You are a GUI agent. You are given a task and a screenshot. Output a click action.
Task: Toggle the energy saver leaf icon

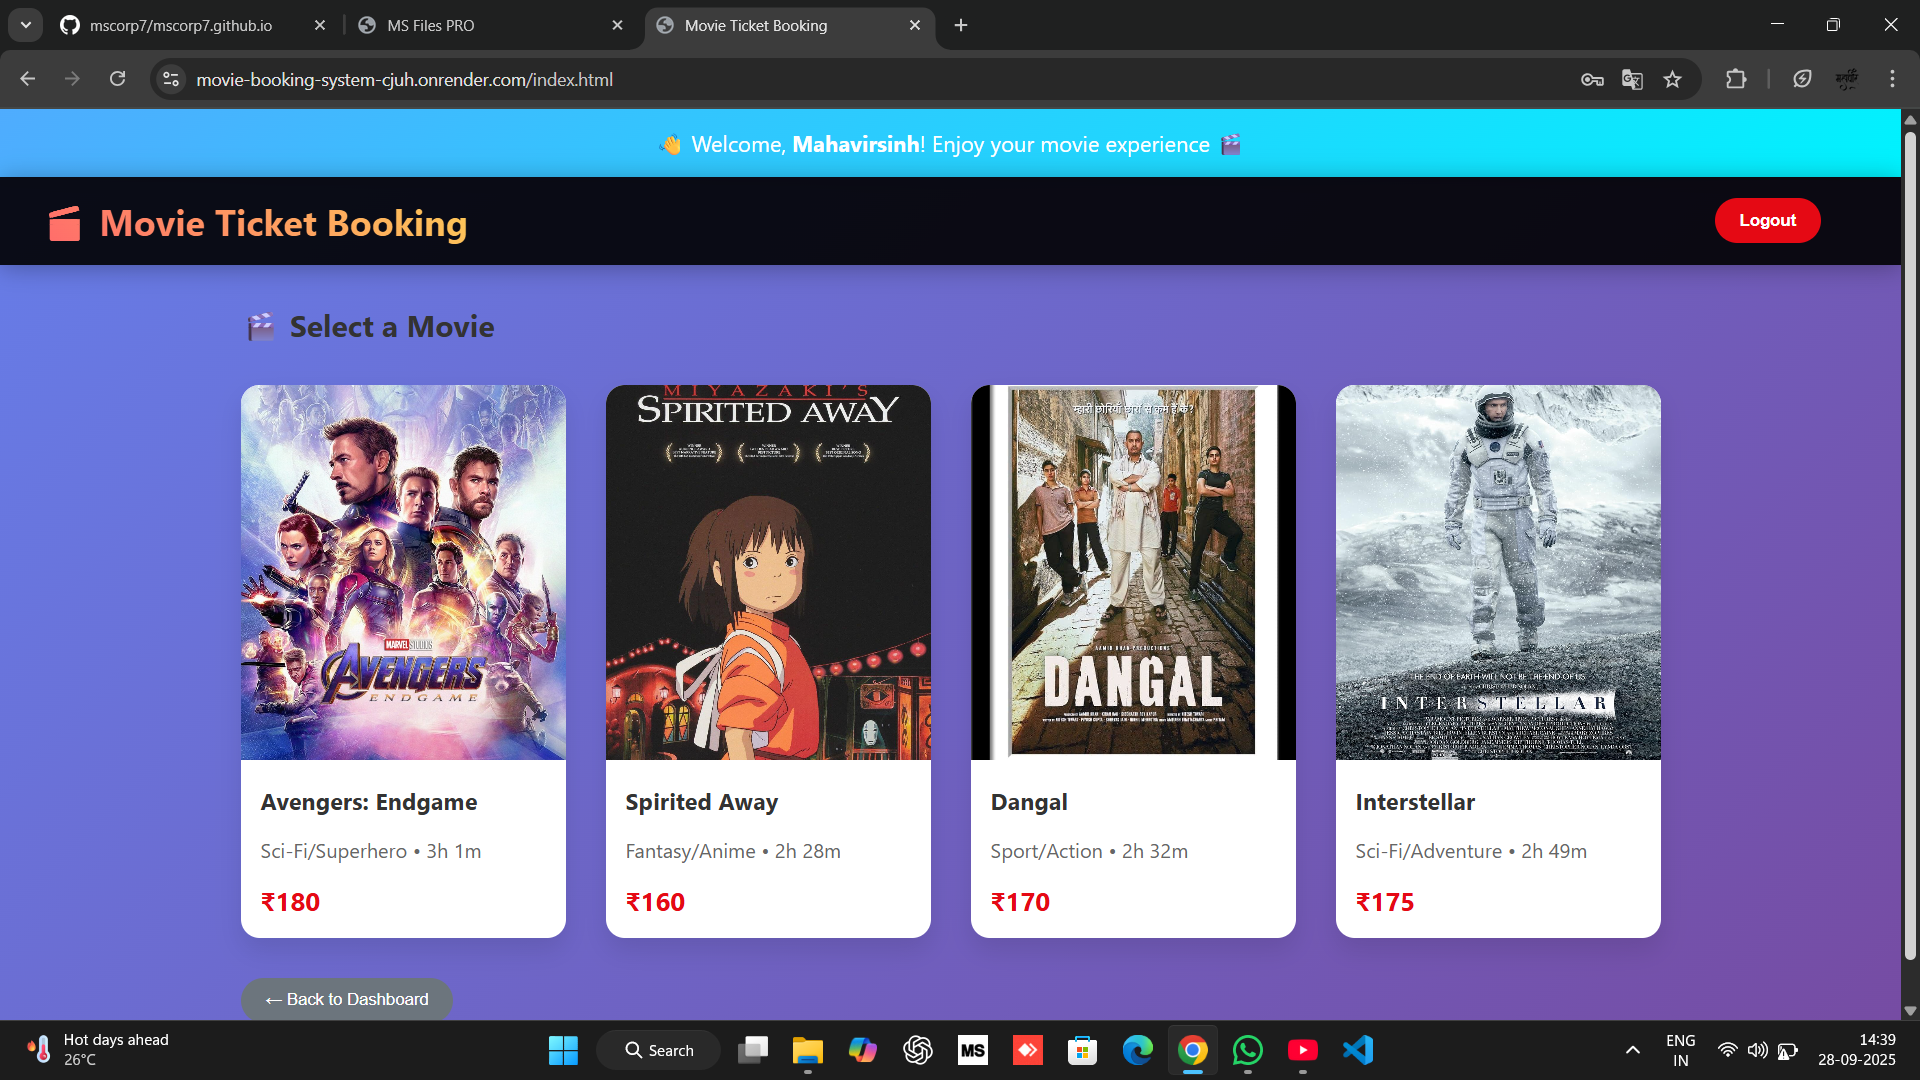[1802, 79]
